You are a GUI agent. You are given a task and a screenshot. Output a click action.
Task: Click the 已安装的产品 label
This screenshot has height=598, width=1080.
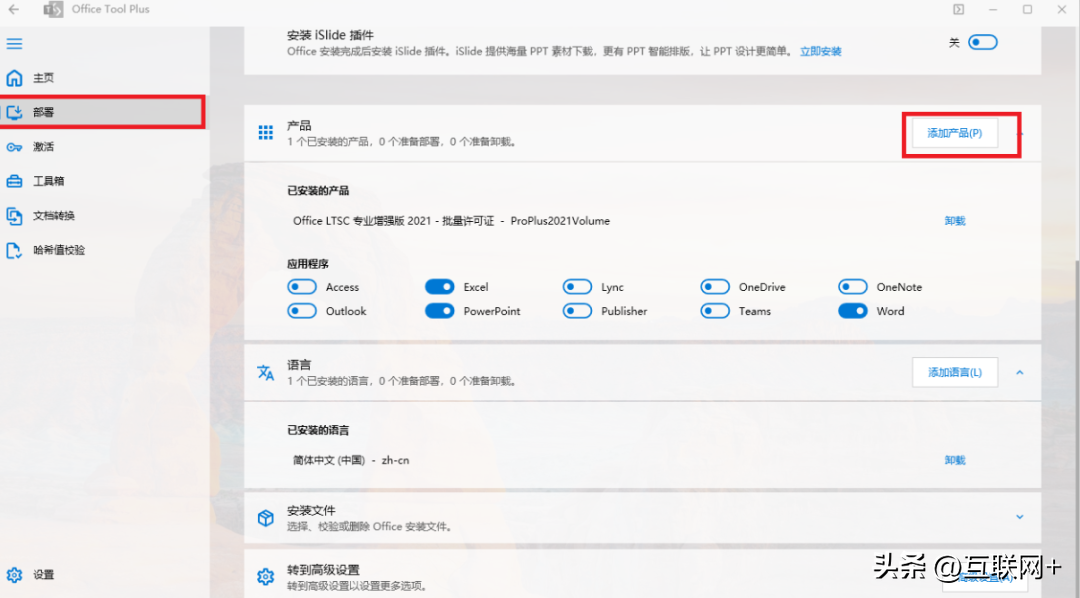click(x=318, y=191)
